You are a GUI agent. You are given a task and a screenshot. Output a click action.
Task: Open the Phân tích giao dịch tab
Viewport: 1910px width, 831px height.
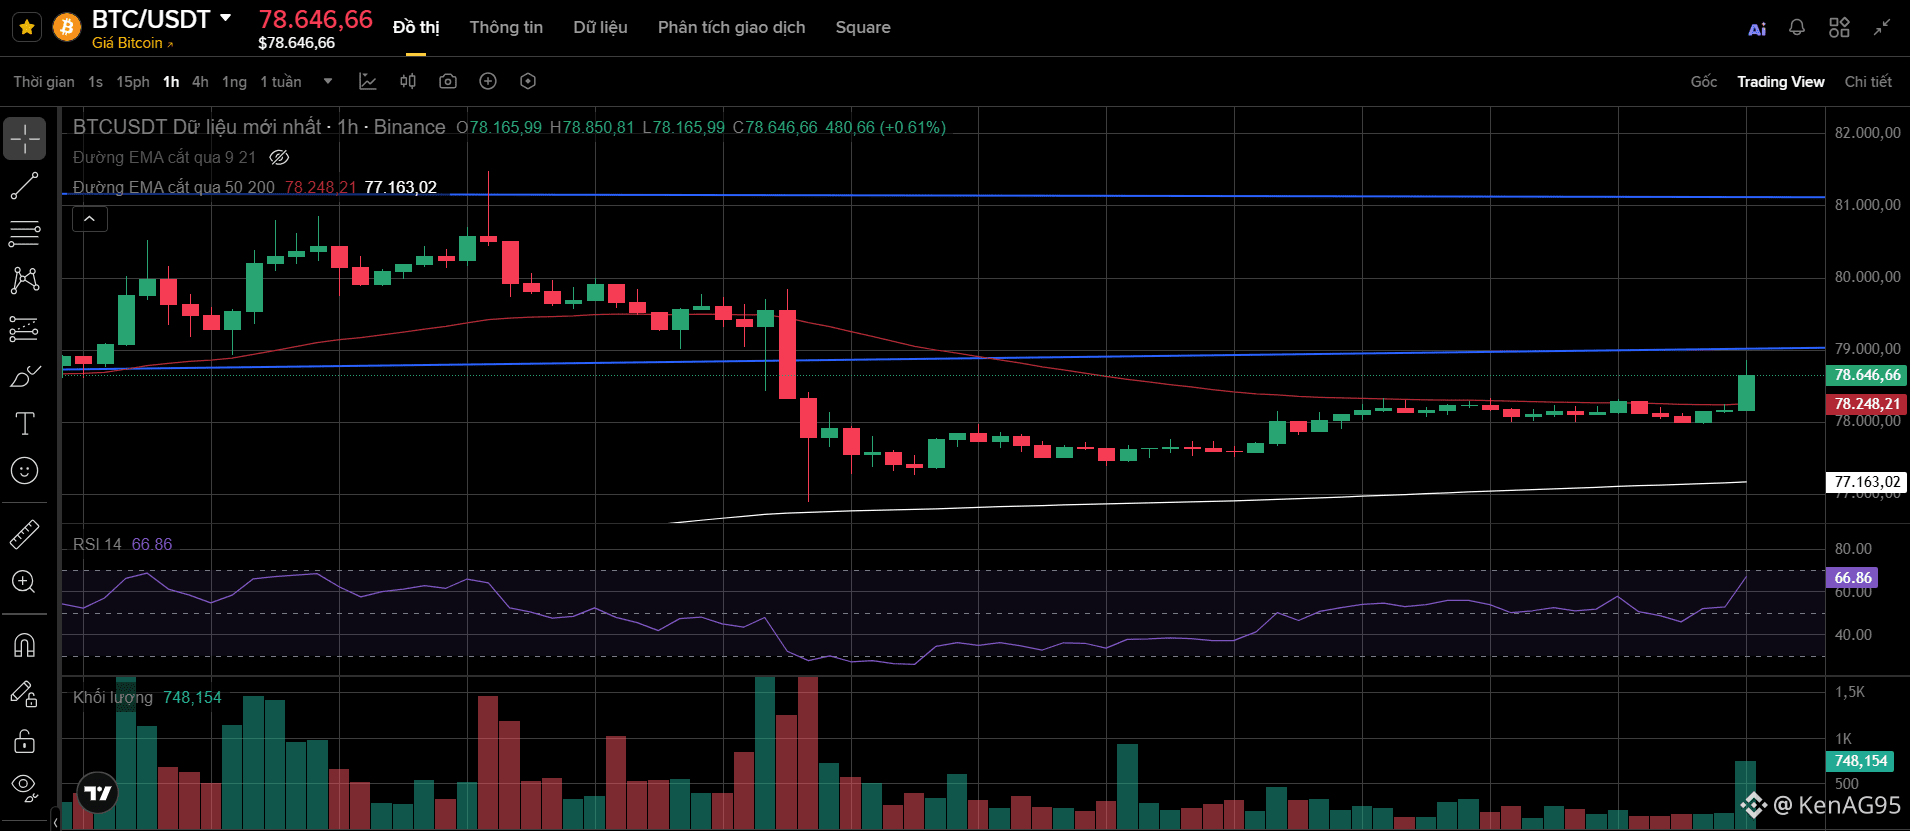tap(731, 27)
